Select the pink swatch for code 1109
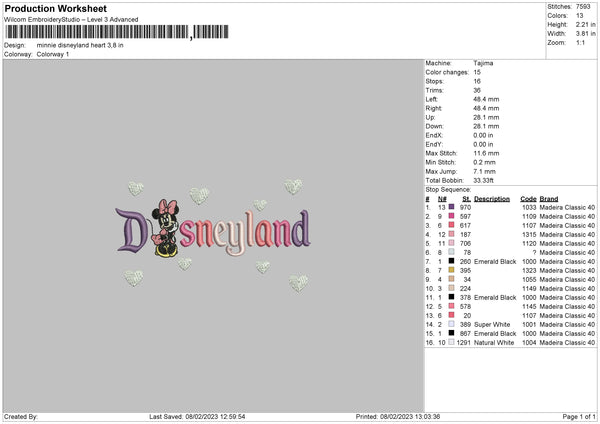 pyautogui.click(x=452, y=216)
